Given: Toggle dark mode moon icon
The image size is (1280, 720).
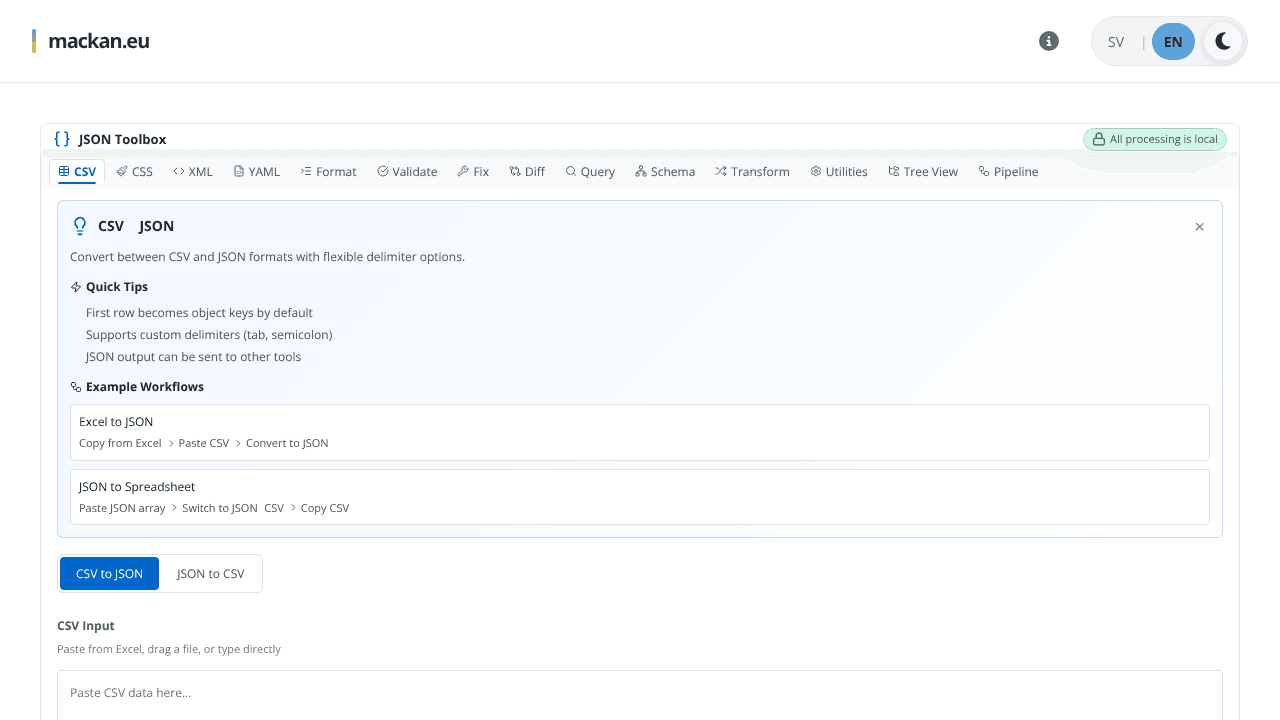Looking at the screenshot, I should (x=1223, y=41).
